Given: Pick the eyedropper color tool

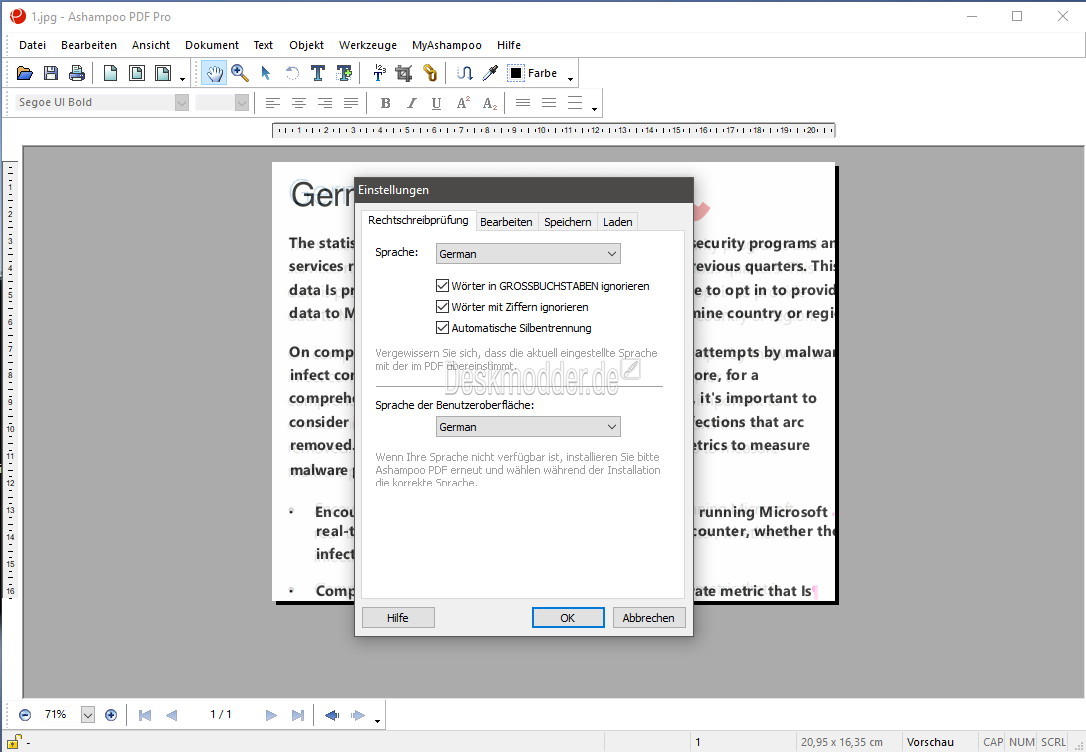Looking at the screenshot, I should (490, 73).
